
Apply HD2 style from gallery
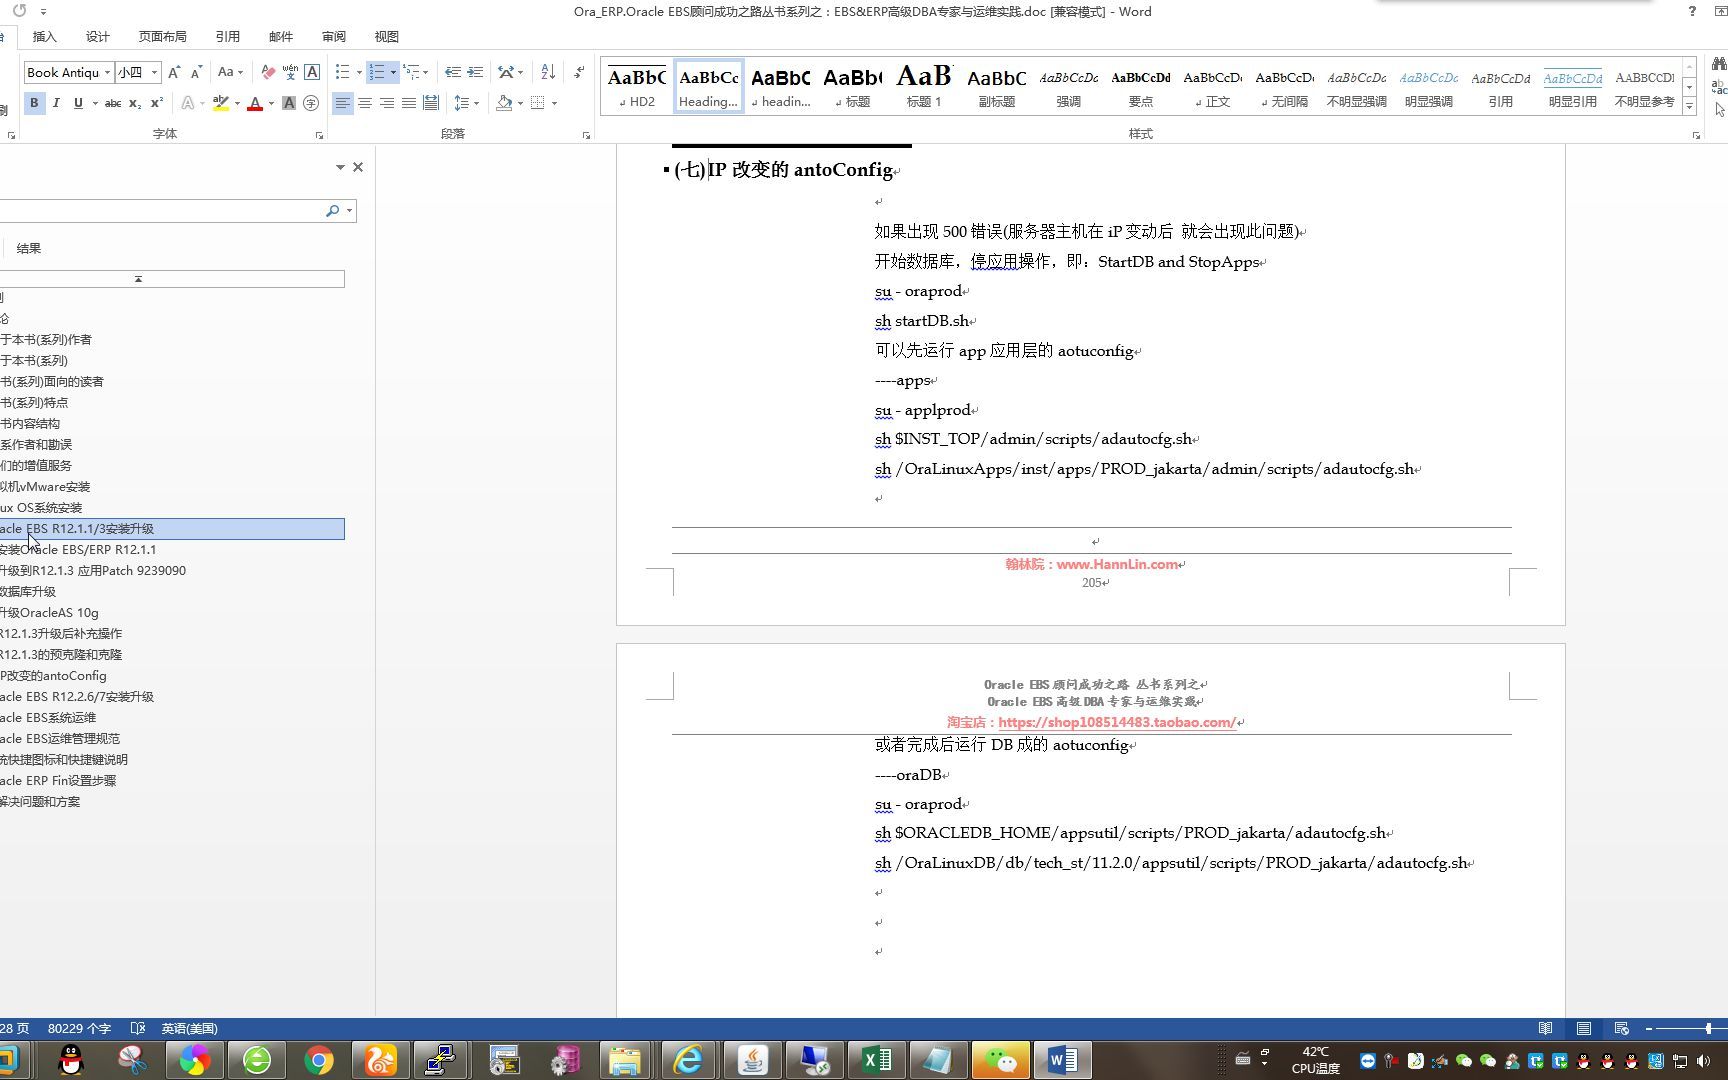click(636, 86)
